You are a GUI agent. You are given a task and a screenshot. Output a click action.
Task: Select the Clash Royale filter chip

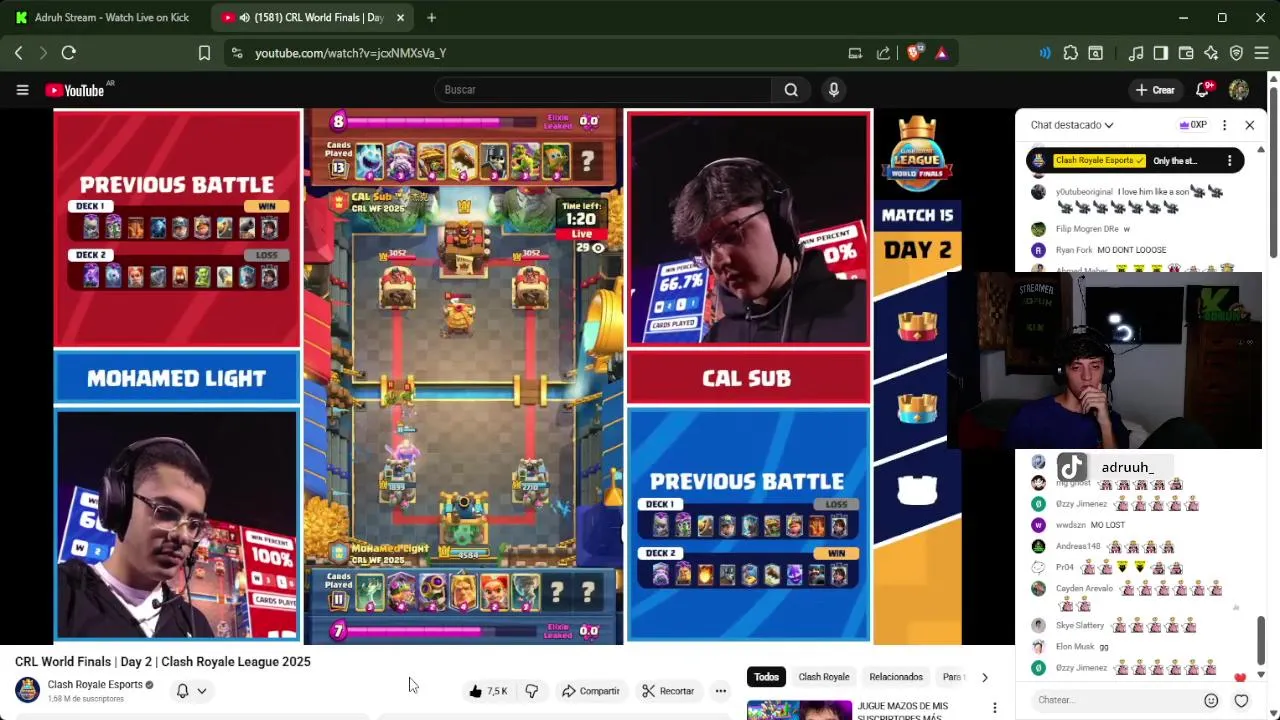[x=823, y=677]
